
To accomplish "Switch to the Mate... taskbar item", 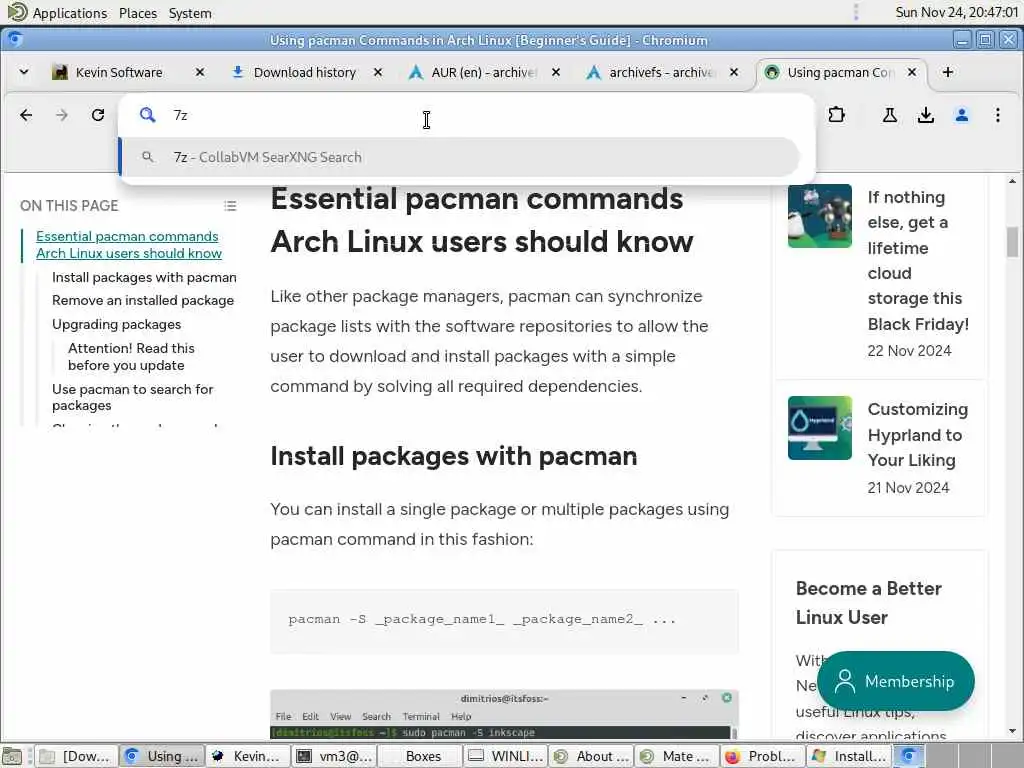I will point(677,756).
